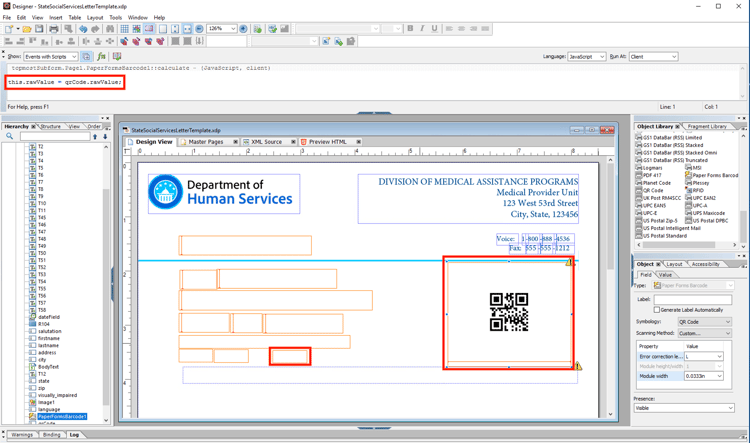Click the Zoom In plus icon

(243, 29)
